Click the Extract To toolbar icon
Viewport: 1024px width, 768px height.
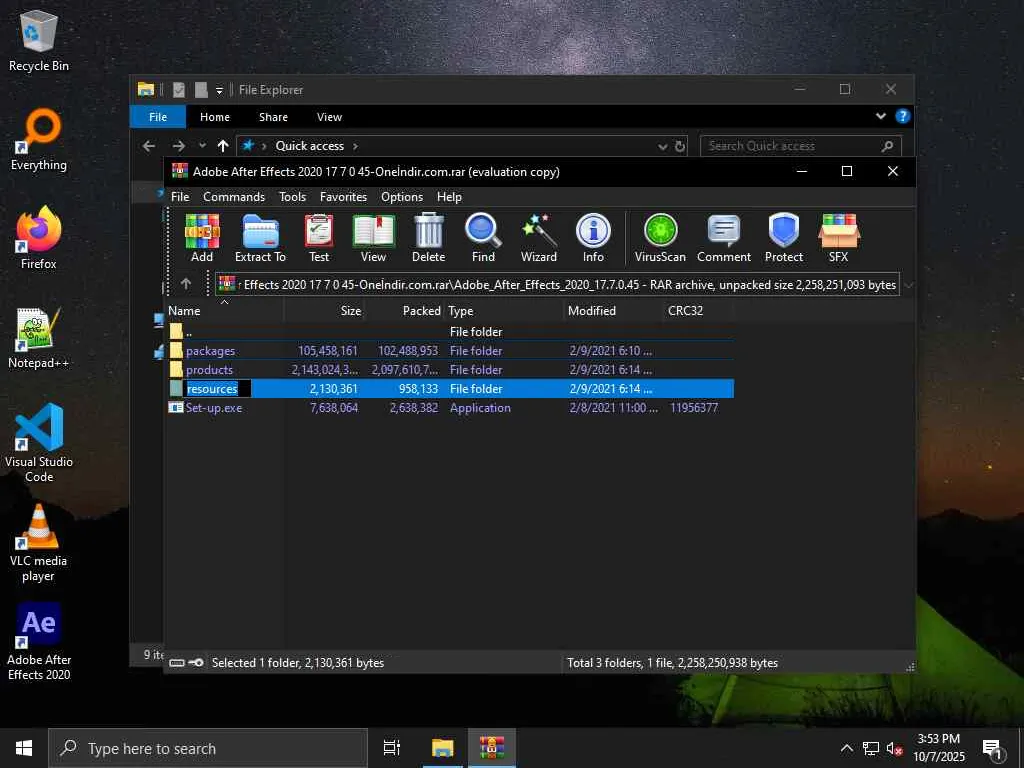click(260, 238)
